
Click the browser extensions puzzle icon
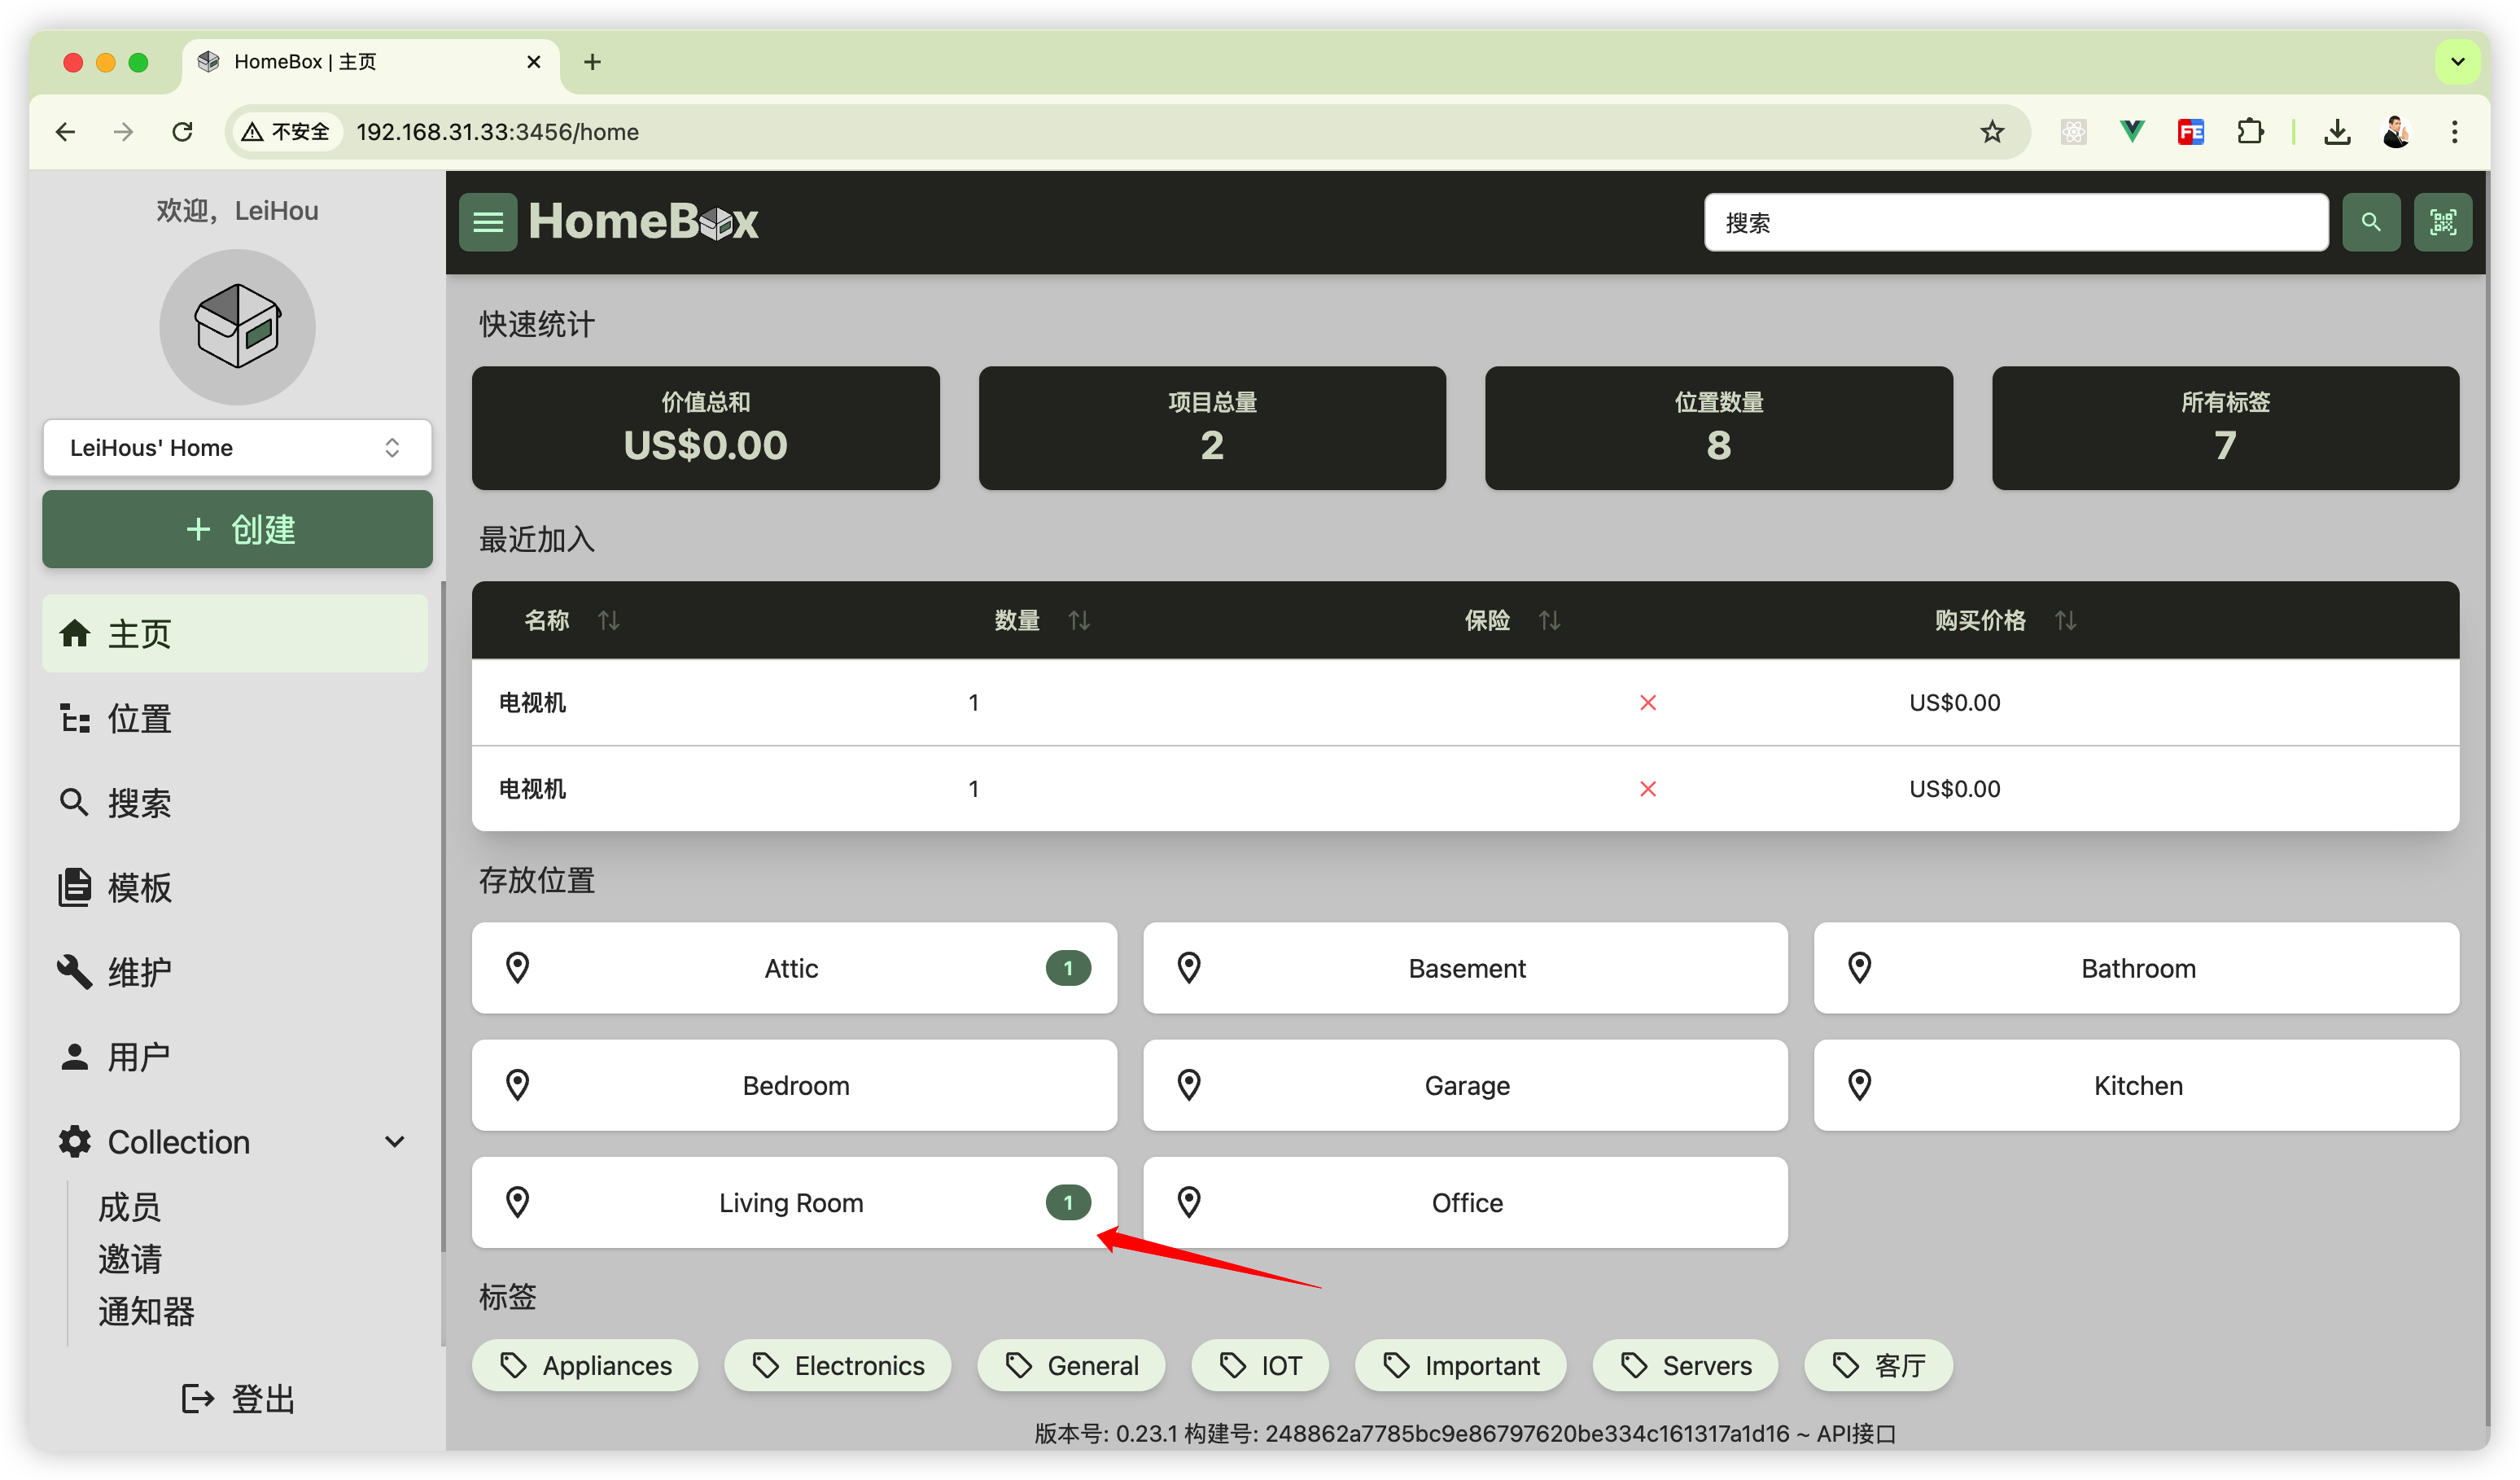pyautogui.click(x=2250, y=131)
